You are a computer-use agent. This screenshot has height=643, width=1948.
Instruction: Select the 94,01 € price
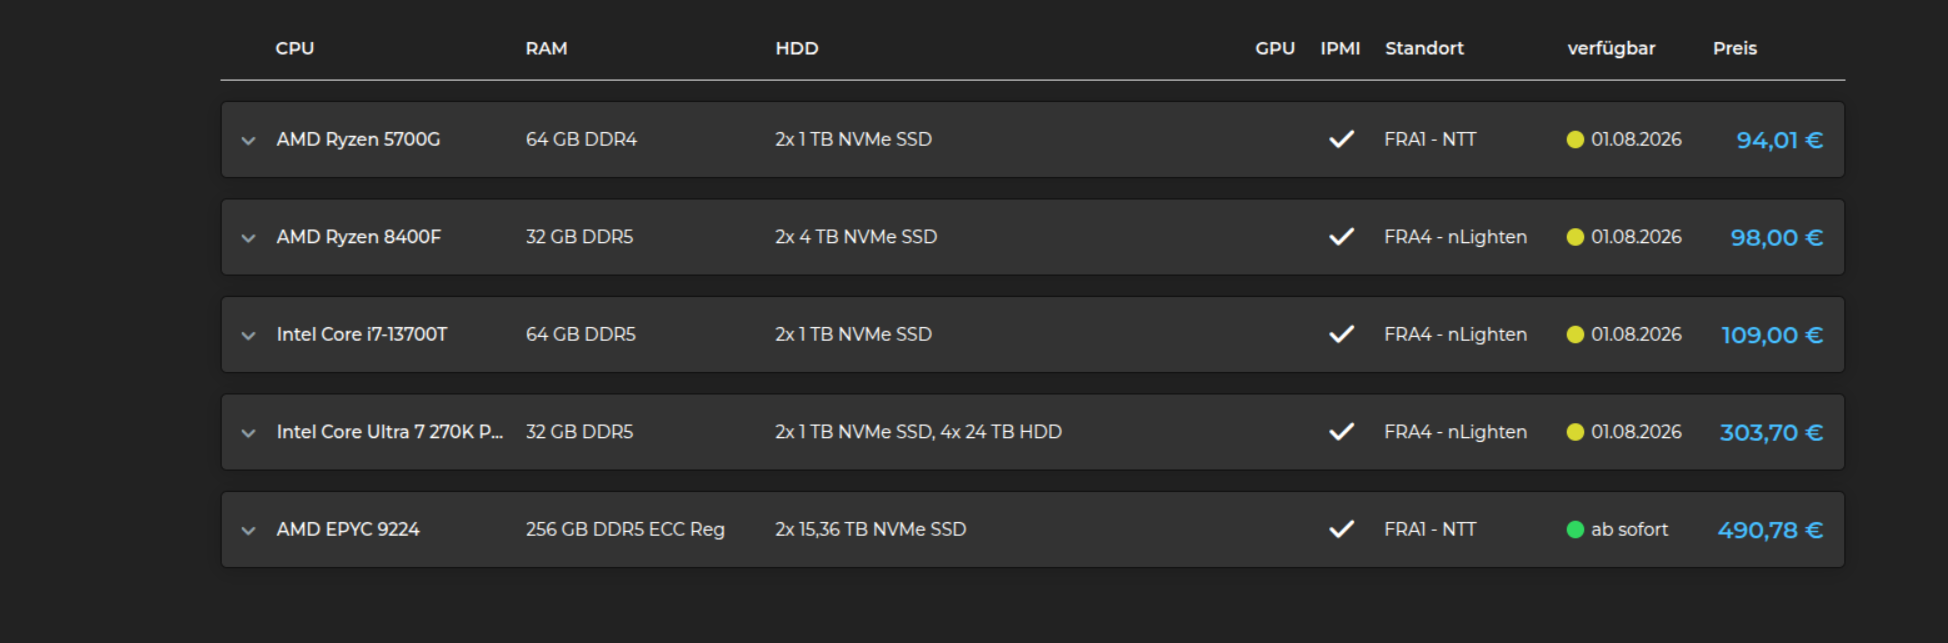coord(1779,140)
